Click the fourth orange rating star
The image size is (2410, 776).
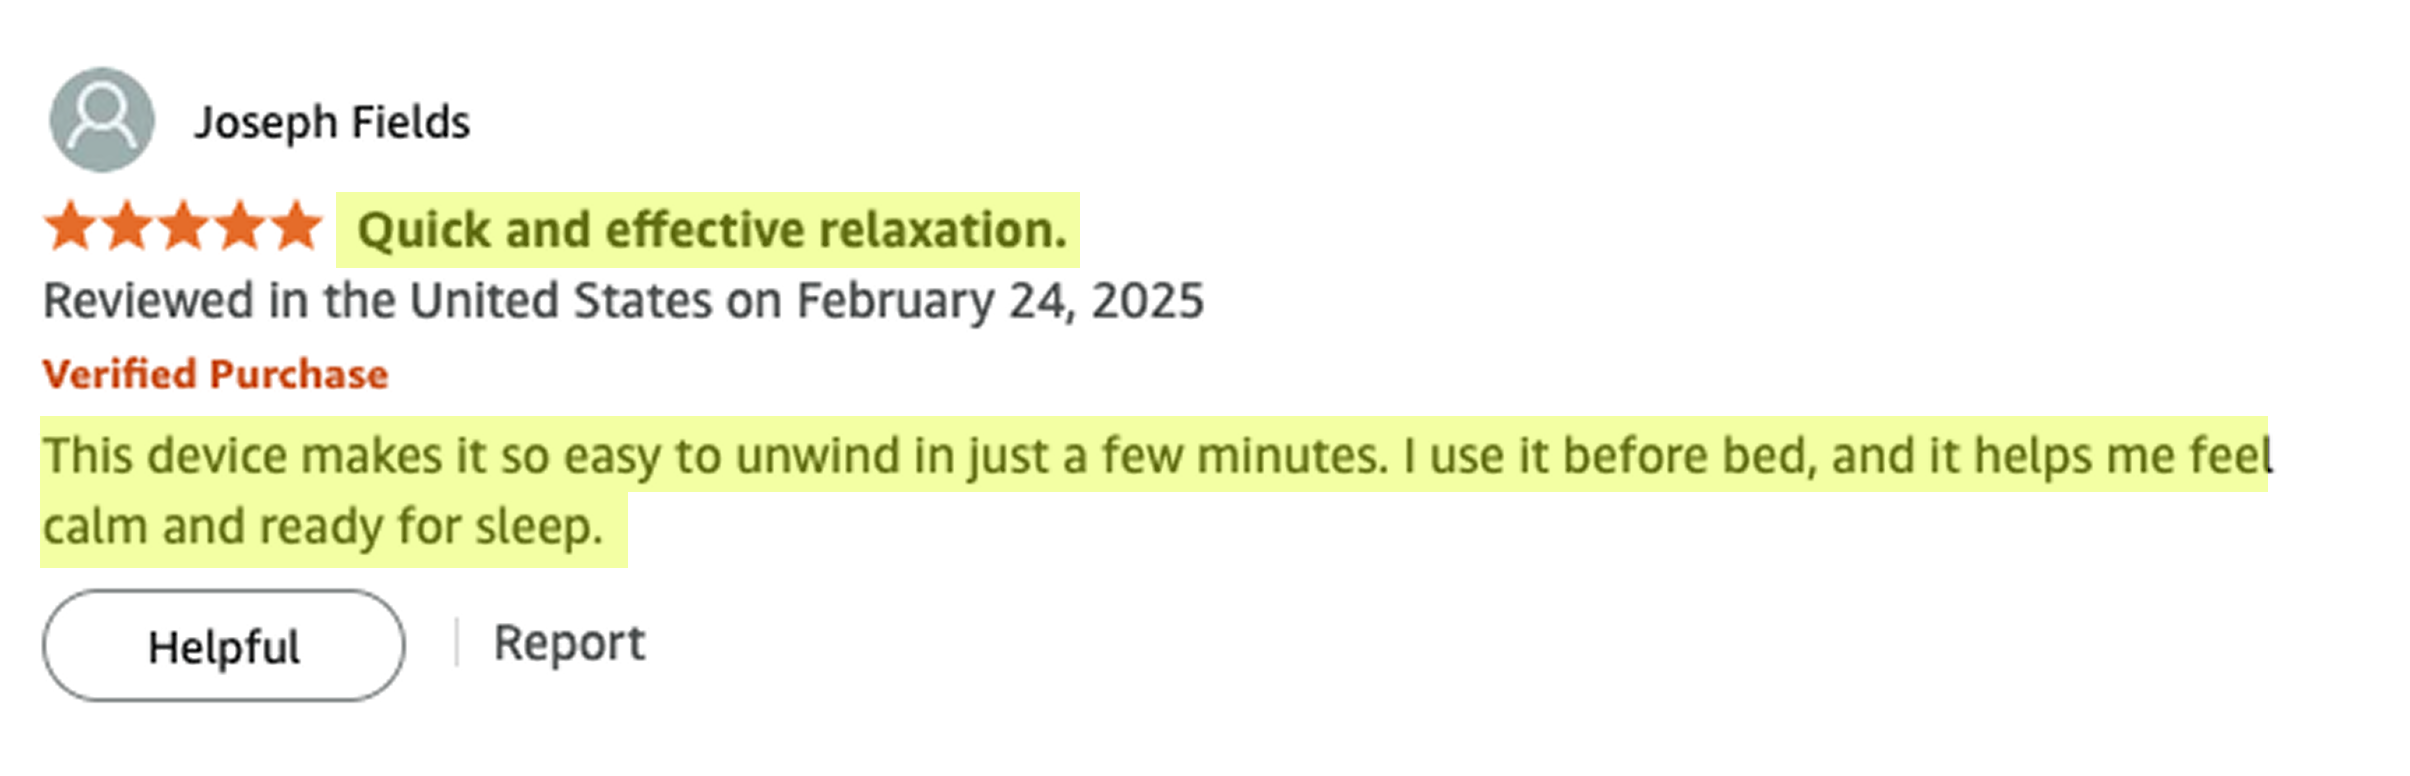tap(240, 225)
